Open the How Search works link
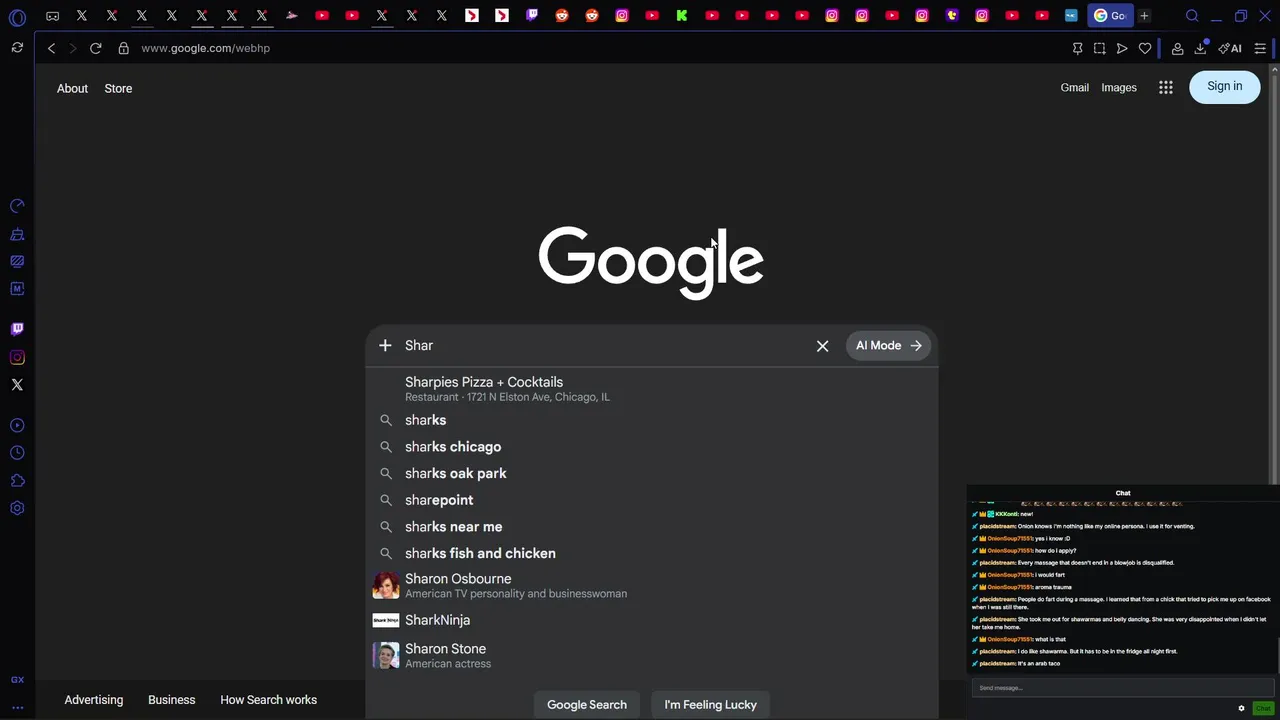This screenshot has width=1280, height=720. click(x=269, y=700)
